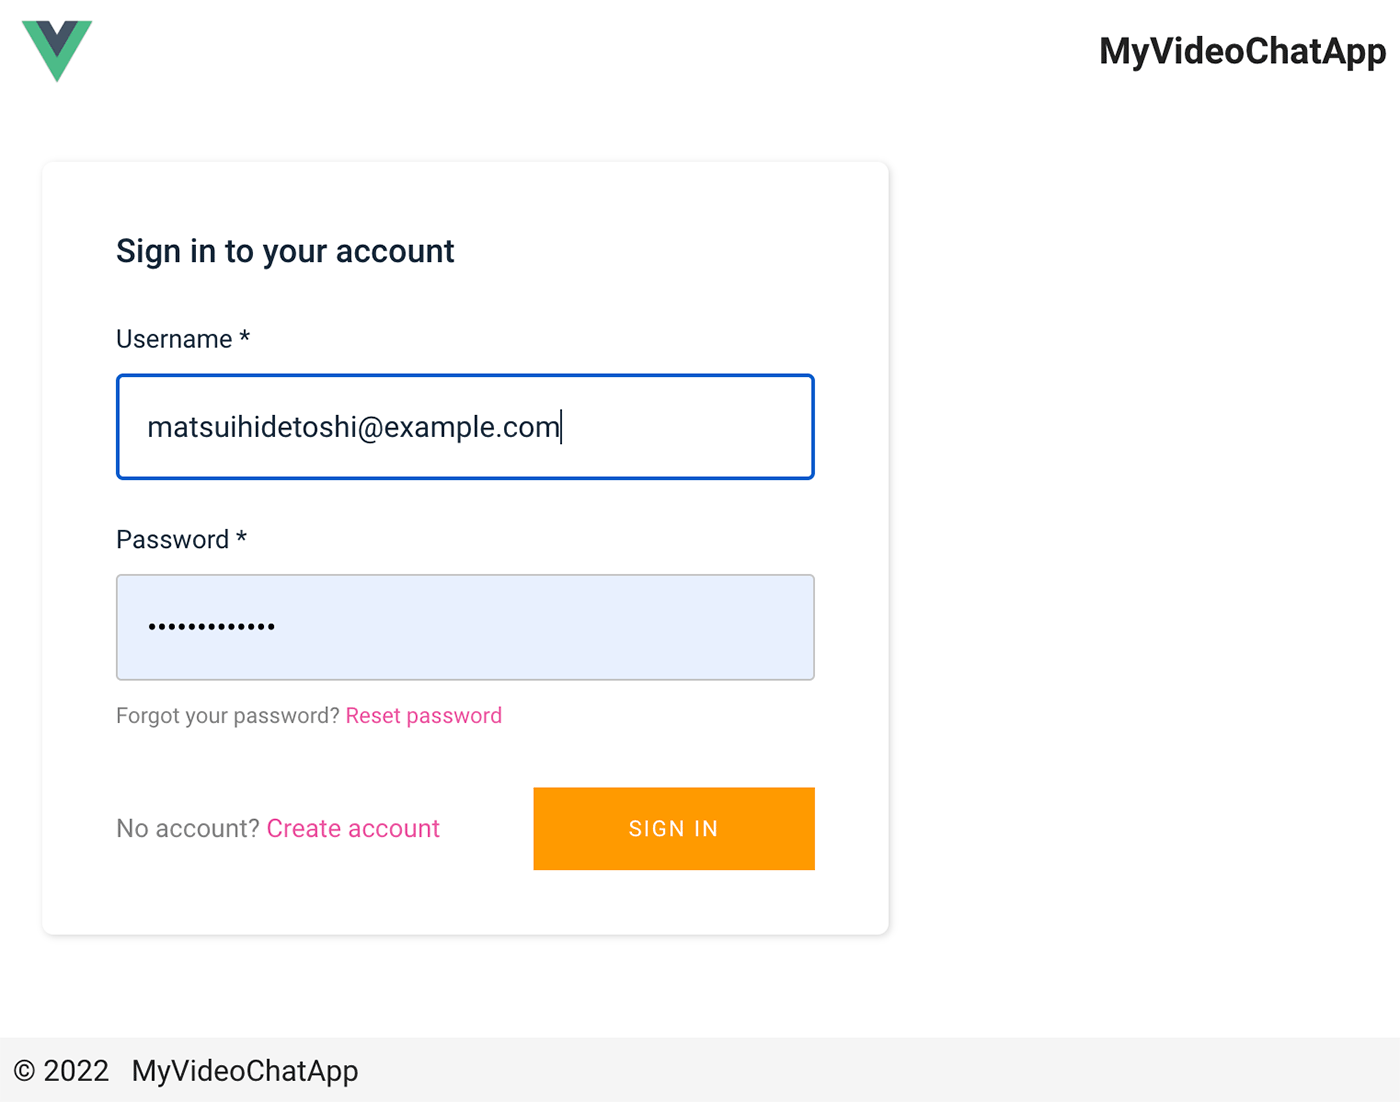Place cursor in matsuihidetoshi@example.com text

pos(353,427)
